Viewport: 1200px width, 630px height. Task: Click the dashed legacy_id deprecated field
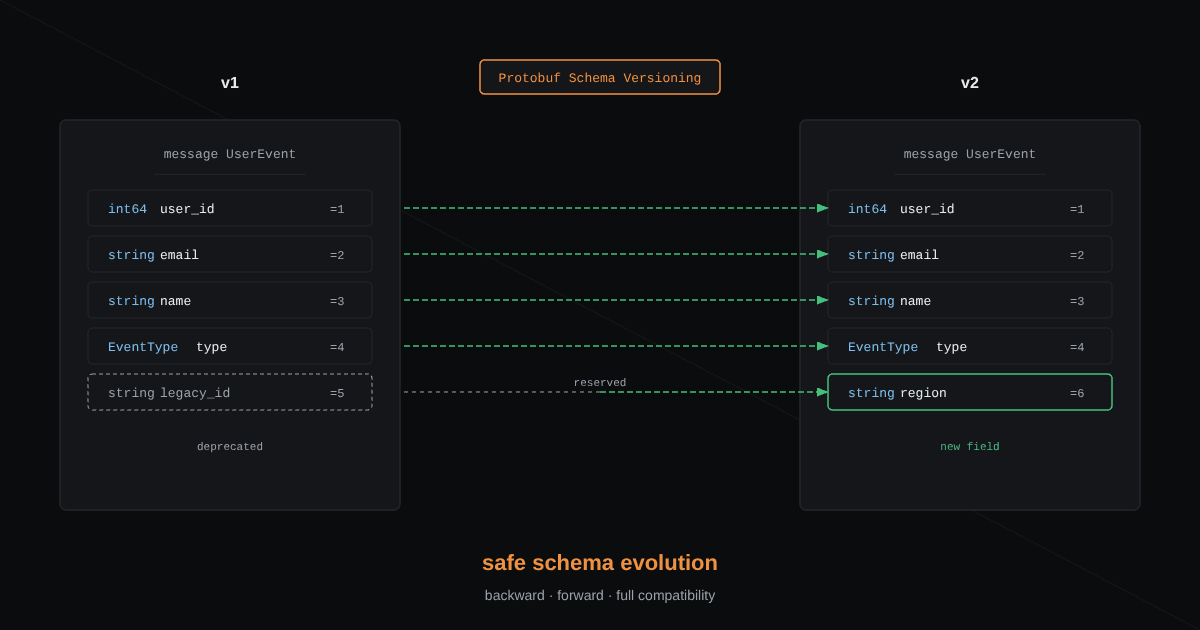[230, 392]
